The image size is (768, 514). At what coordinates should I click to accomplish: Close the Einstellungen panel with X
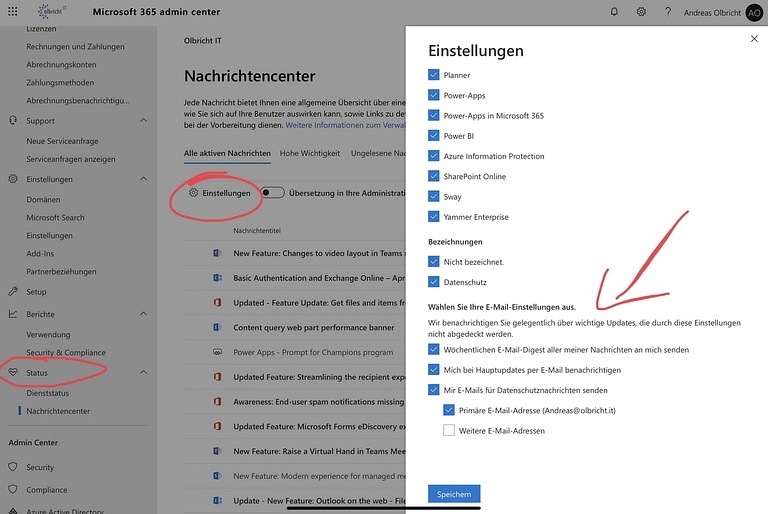[754, 39]
